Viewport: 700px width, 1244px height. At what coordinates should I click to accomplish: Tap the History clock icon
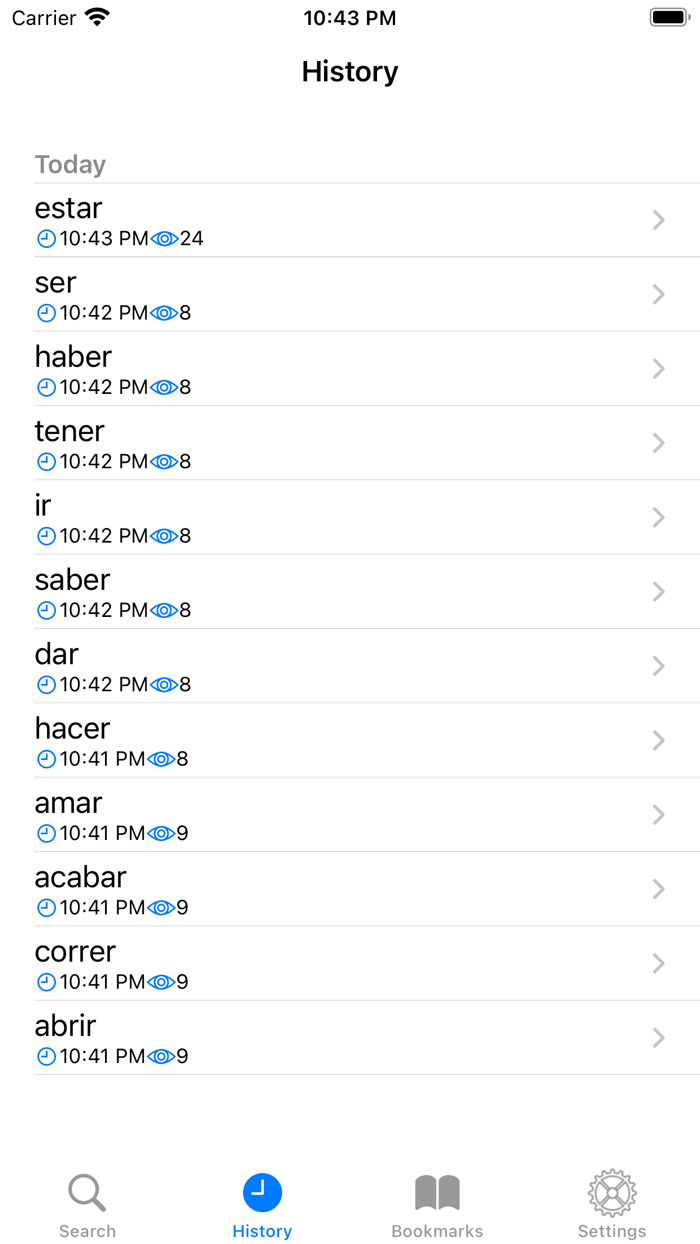262,1192
